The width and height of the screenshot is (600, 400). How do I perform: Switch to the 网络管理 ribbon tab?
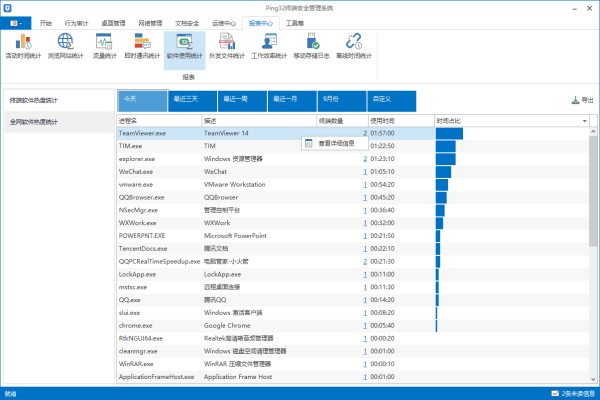pyautogui.click(x=150, y=23)
